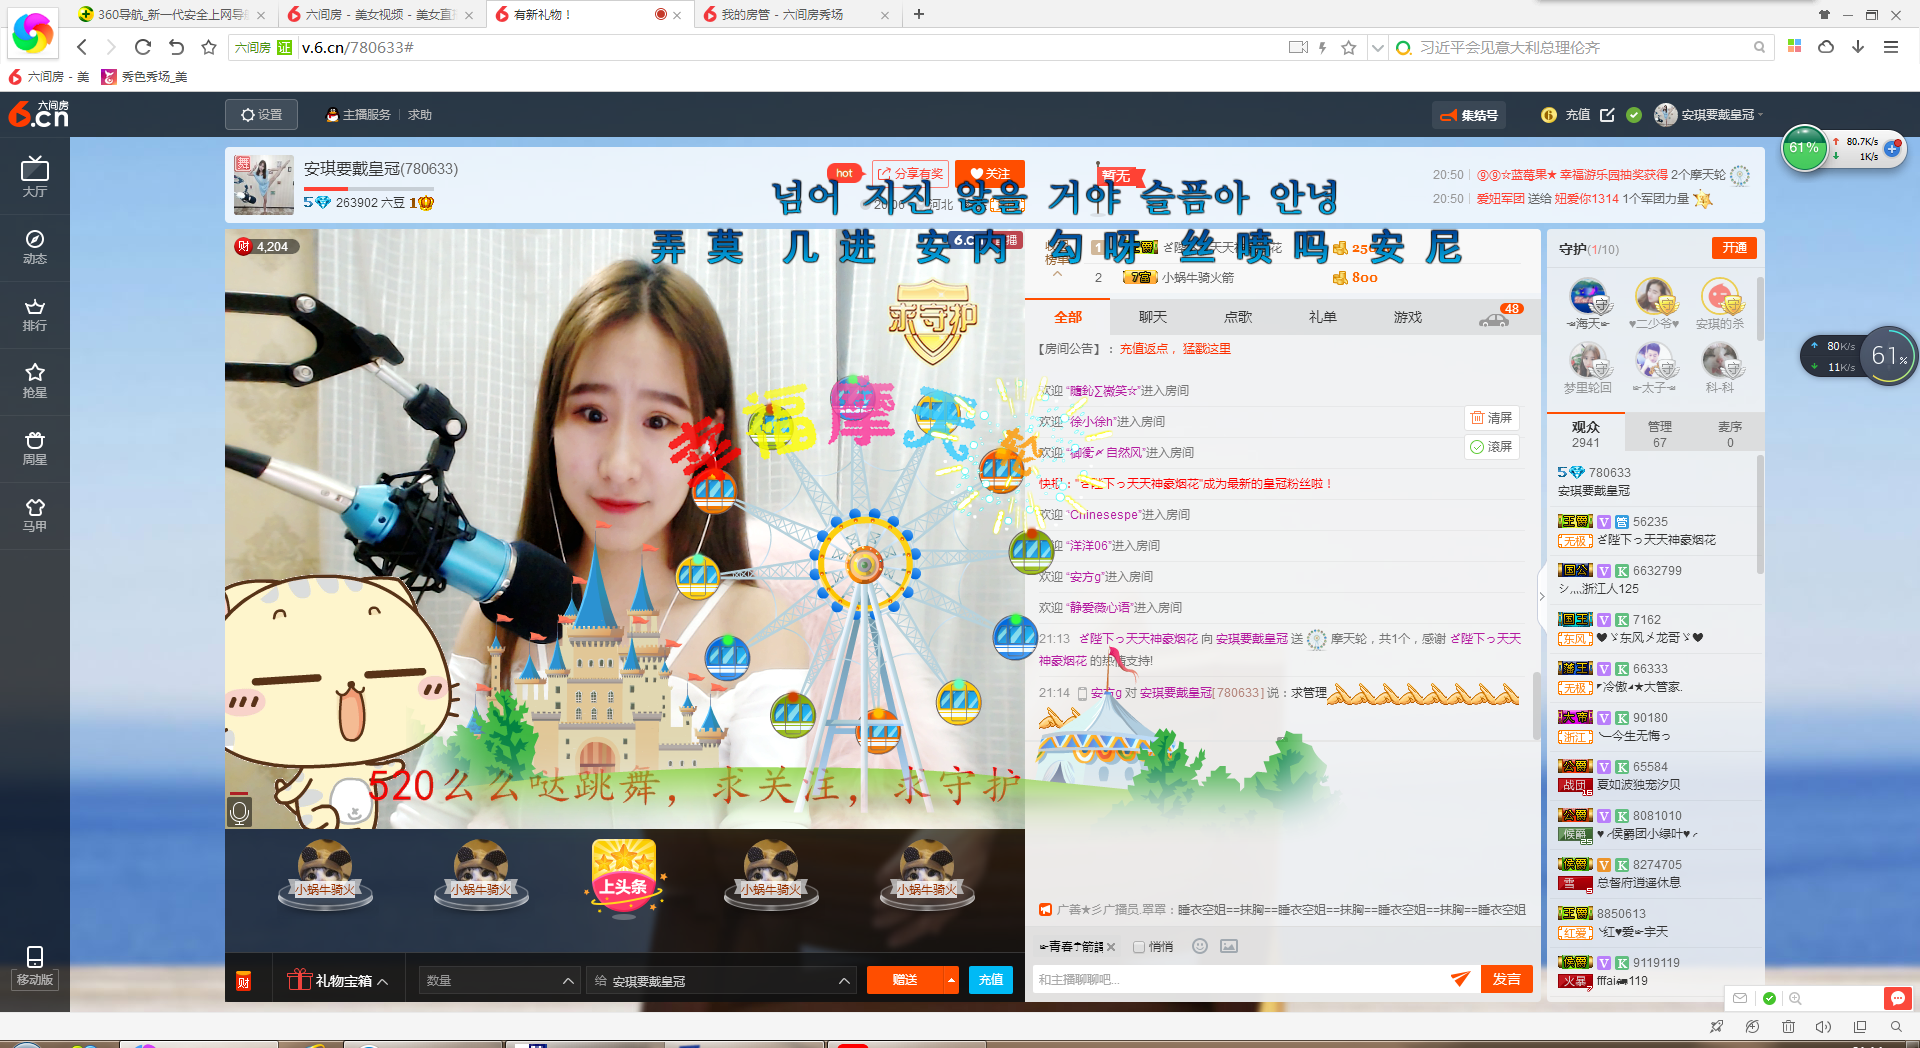
Task: Open a new browser tab with plus button
Action: click(919, 14)
